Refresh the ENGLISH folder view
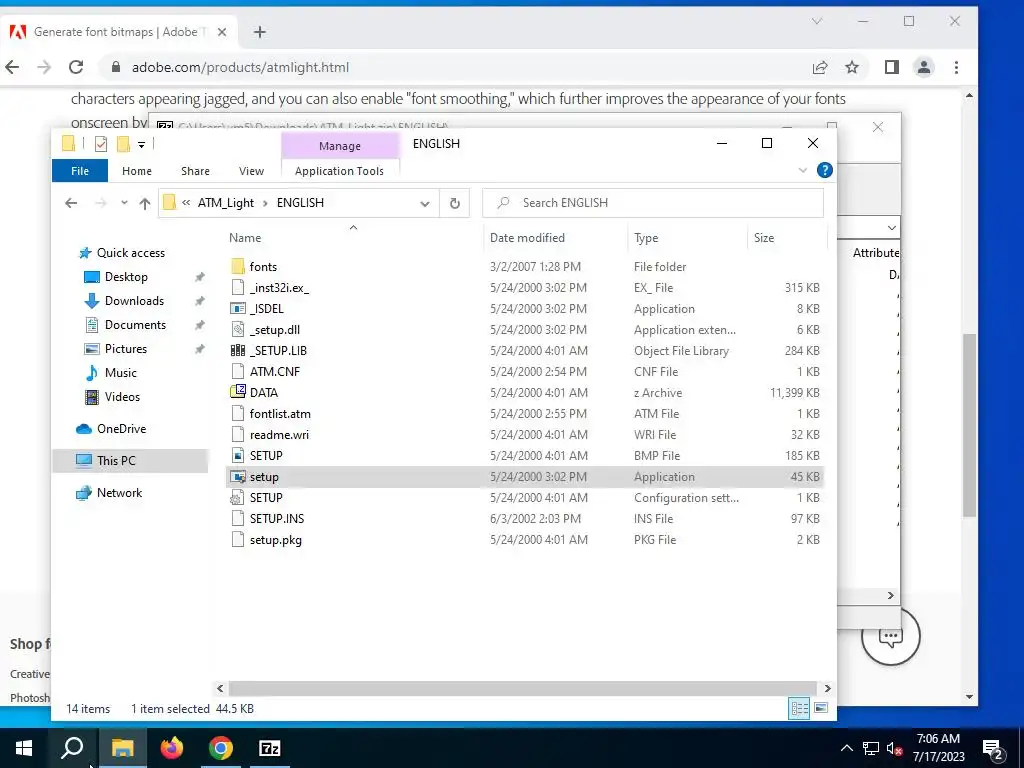The image size is (1024, 768). [455, 203]
